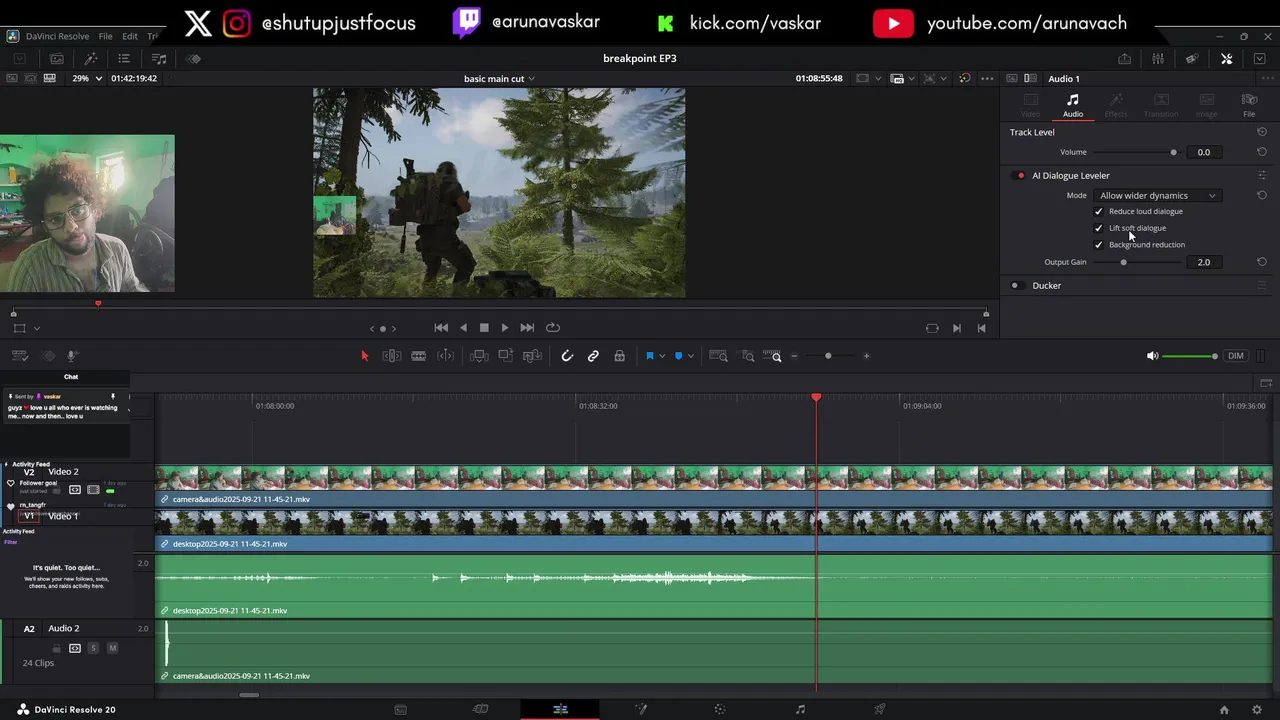Zoom in the timeline with plus button
Screen dimensions: 1280x720
[x=866, y=356]
